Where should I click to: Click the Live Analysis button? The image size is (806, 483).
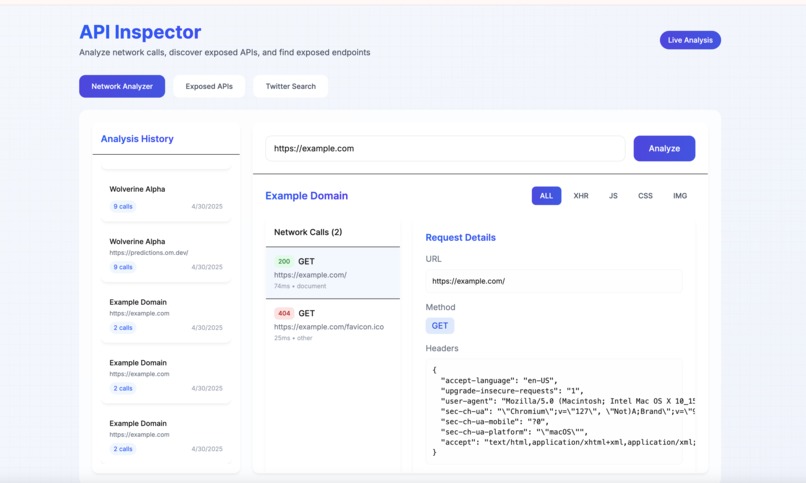690,40
